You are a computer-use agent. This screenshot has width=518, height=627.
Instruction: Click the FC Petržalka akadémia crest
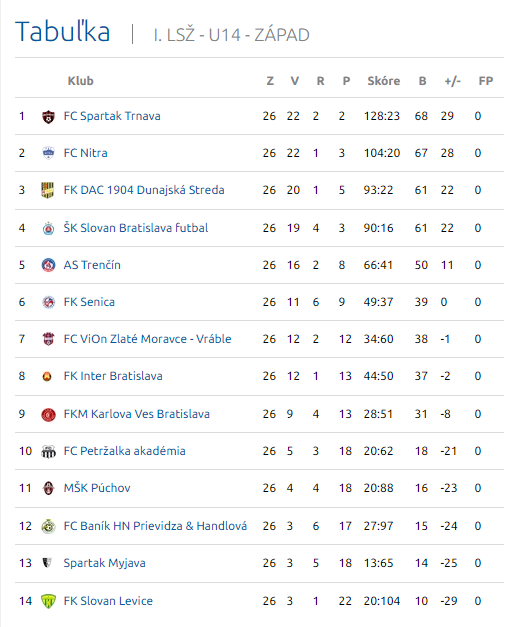coord(48,451)
